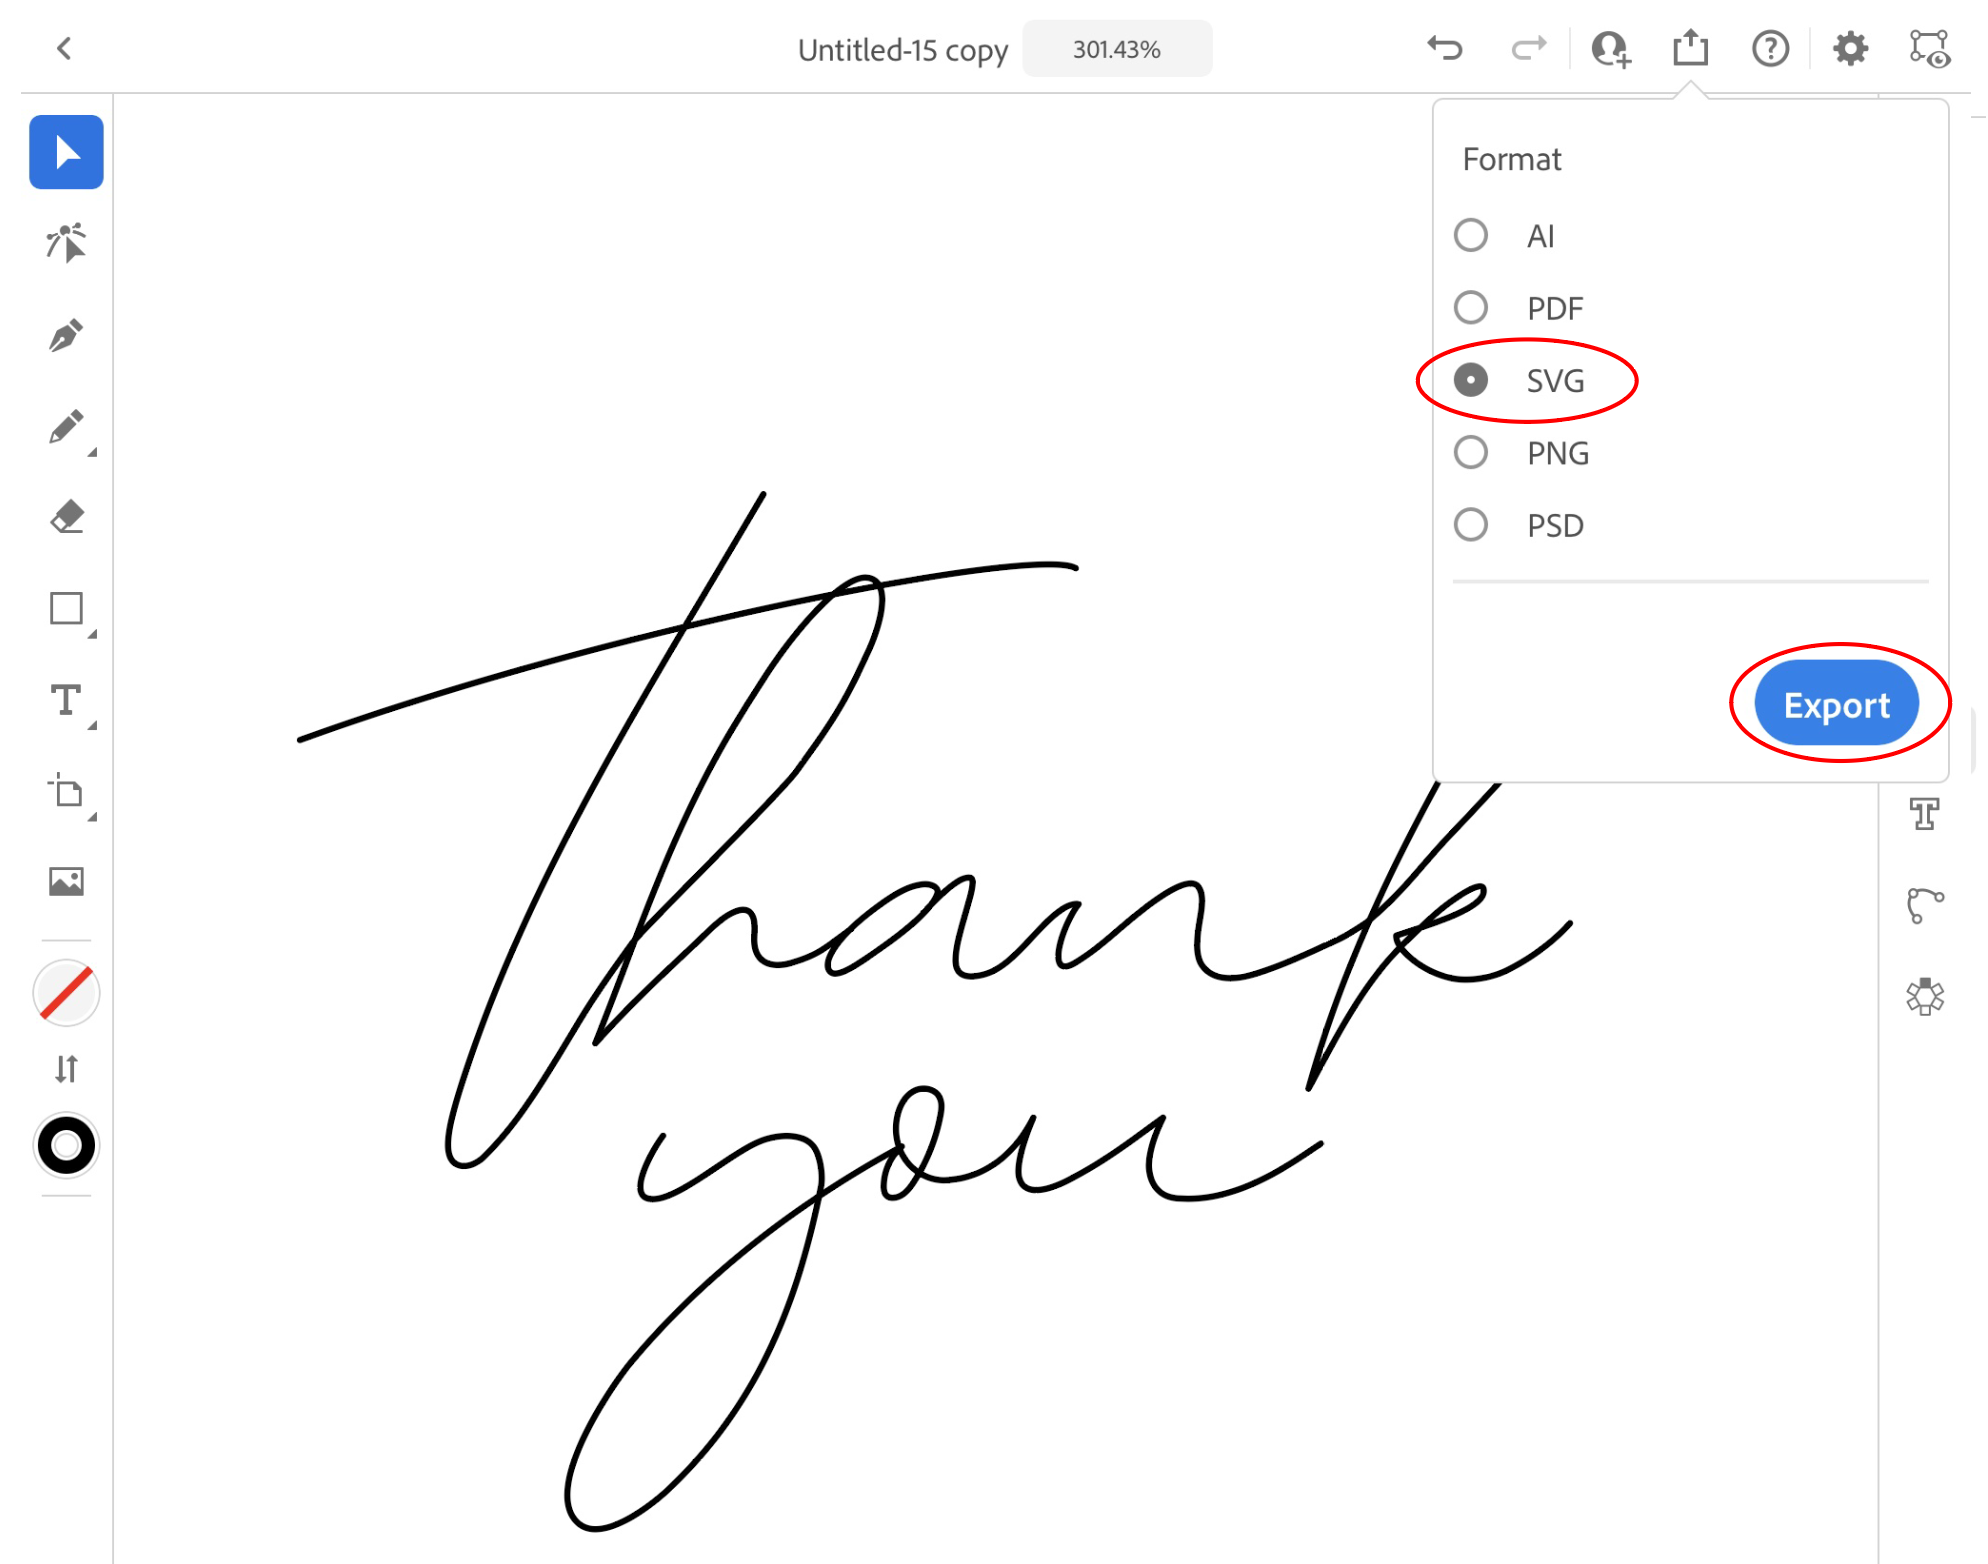The width and height of the screenshot is (1988, 1564).
Task: Go back using the back chevron
Action: coord(64,48)
